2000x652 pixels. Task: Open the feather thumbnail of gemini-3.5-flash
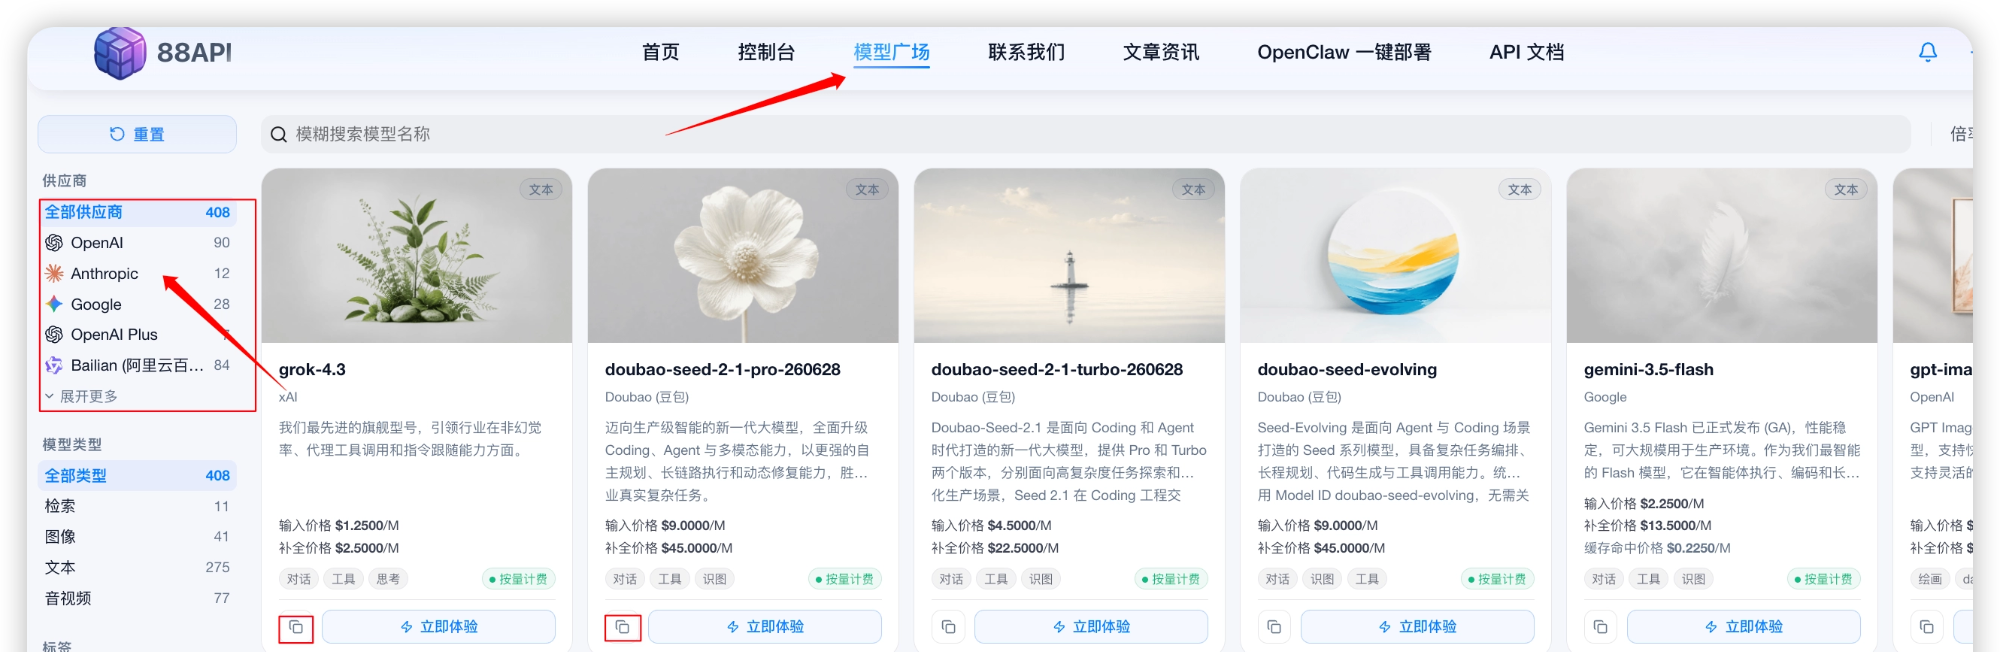1721,256
